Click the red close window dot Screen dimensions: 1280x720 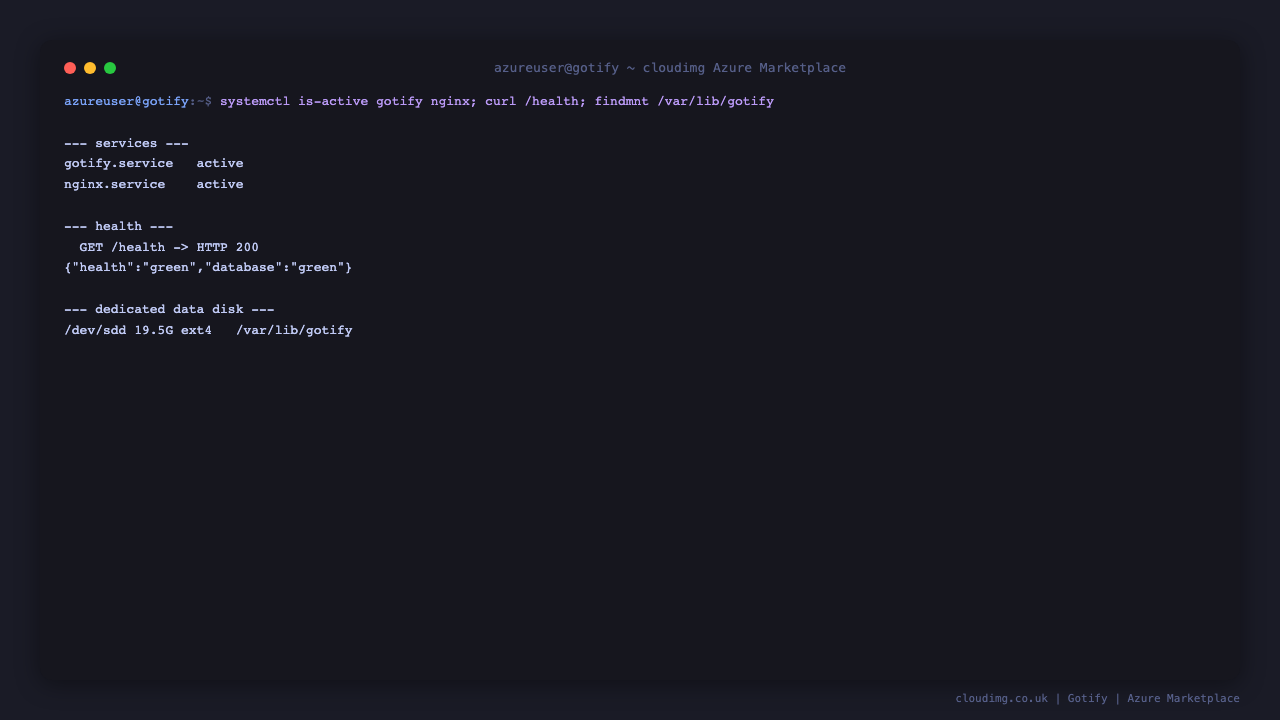click(70, 68)
